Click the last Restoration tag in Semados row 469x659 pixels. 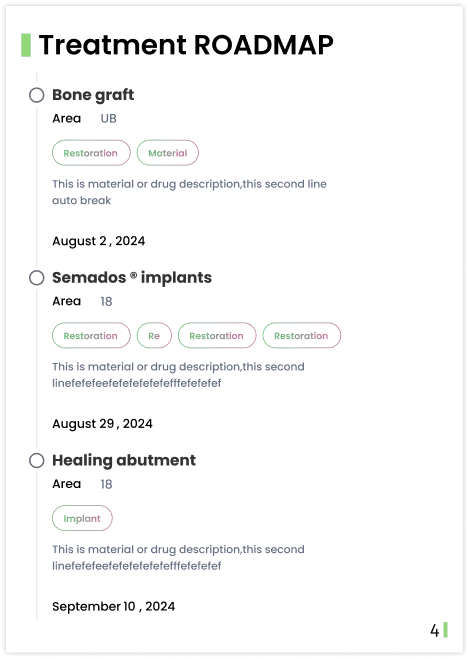coord(302,336)
